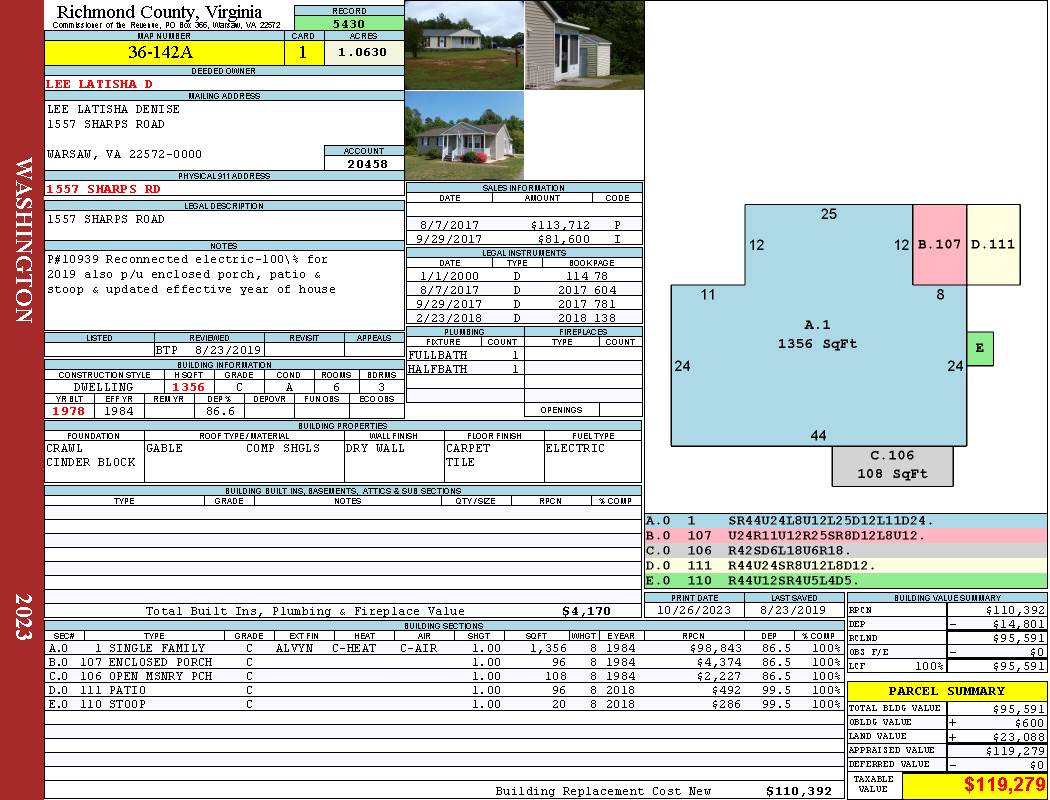The width and height of the screenshot is (1050, 800).
Task: Select legal instrument book page 114 78
Action: point(587,275)
